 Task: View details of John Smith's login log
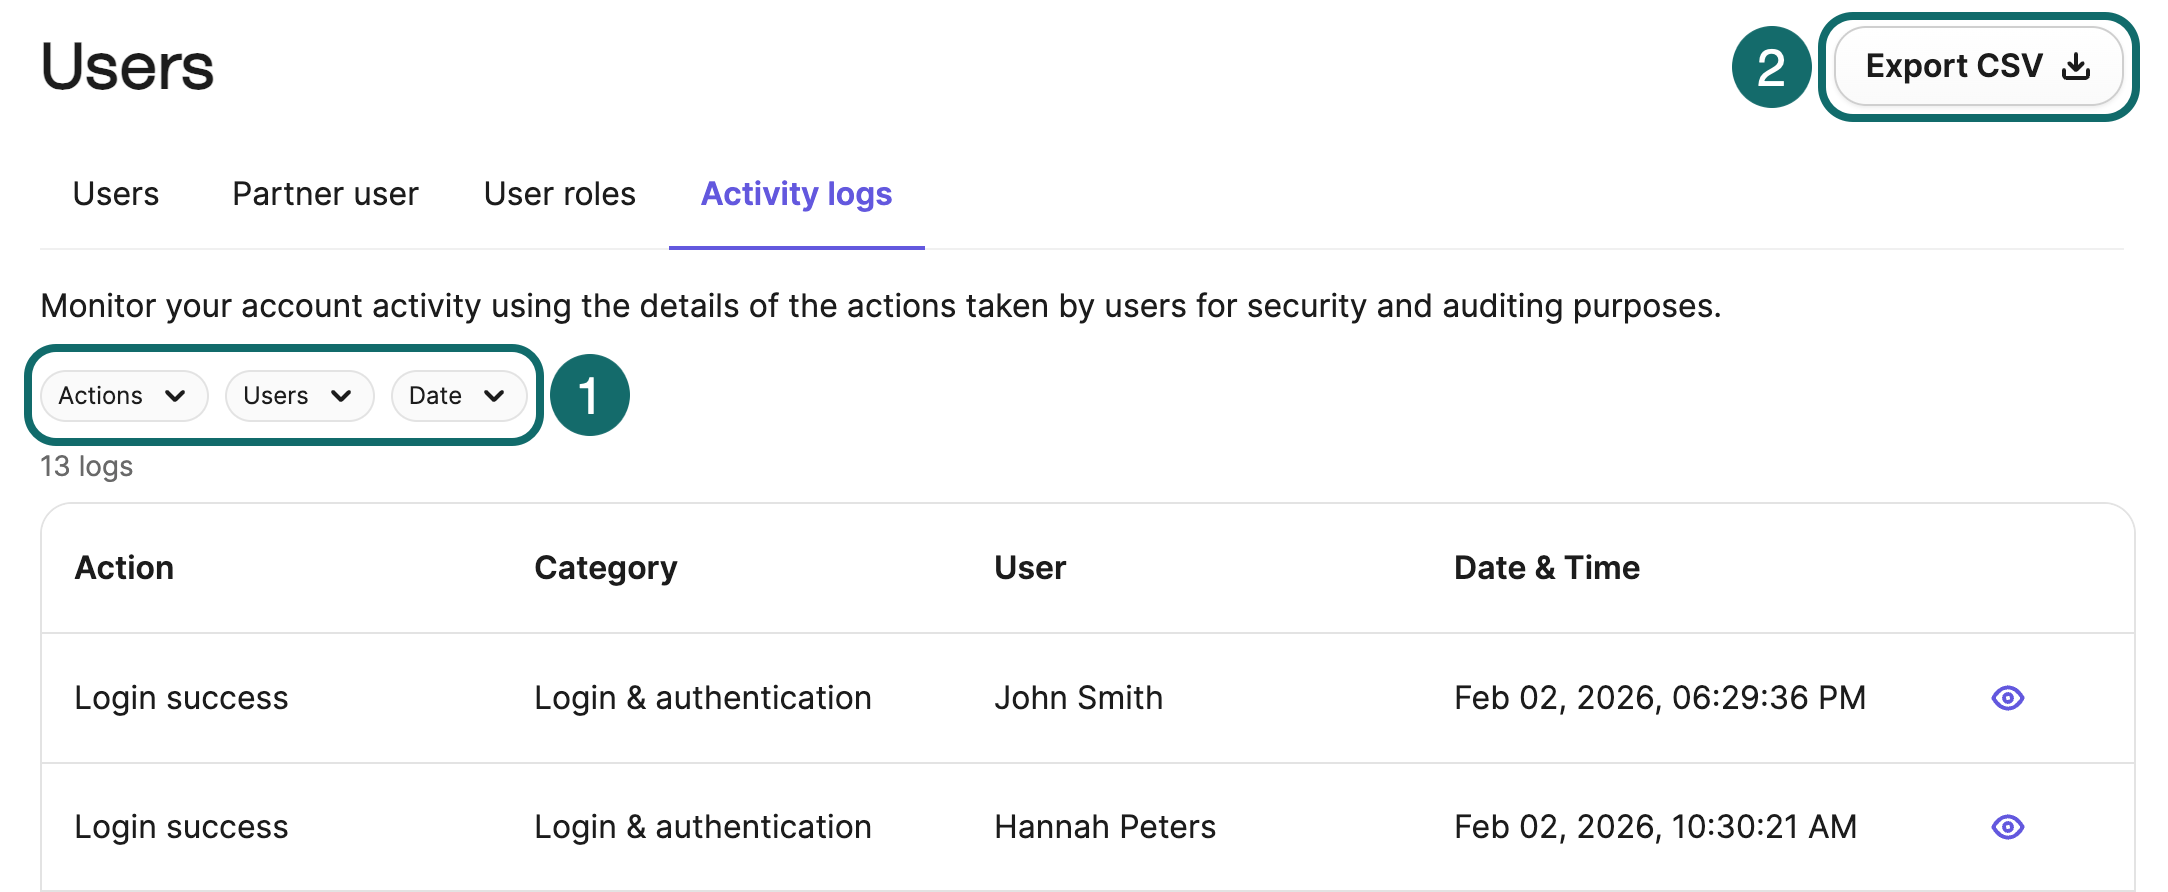pyautogui.click(x=2007, y=698)
